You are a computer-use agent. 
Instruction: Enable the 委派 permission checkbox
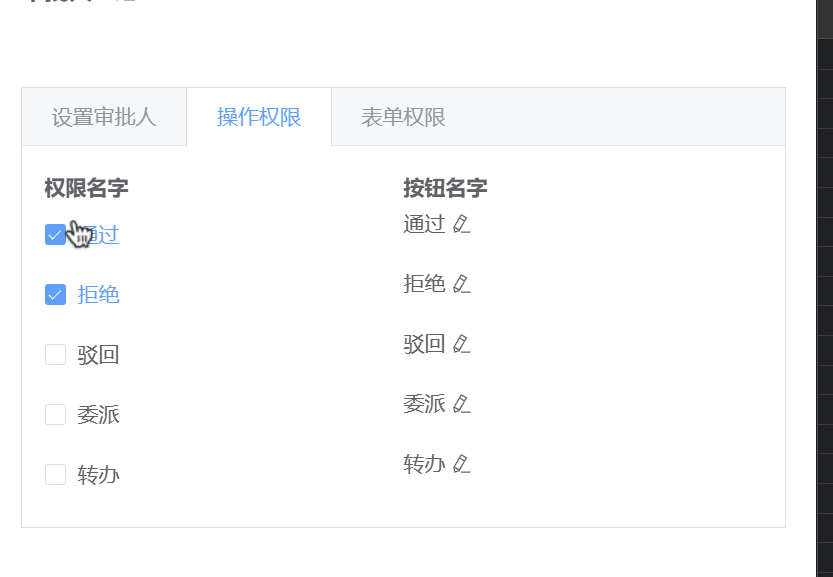tap(55, 415)
